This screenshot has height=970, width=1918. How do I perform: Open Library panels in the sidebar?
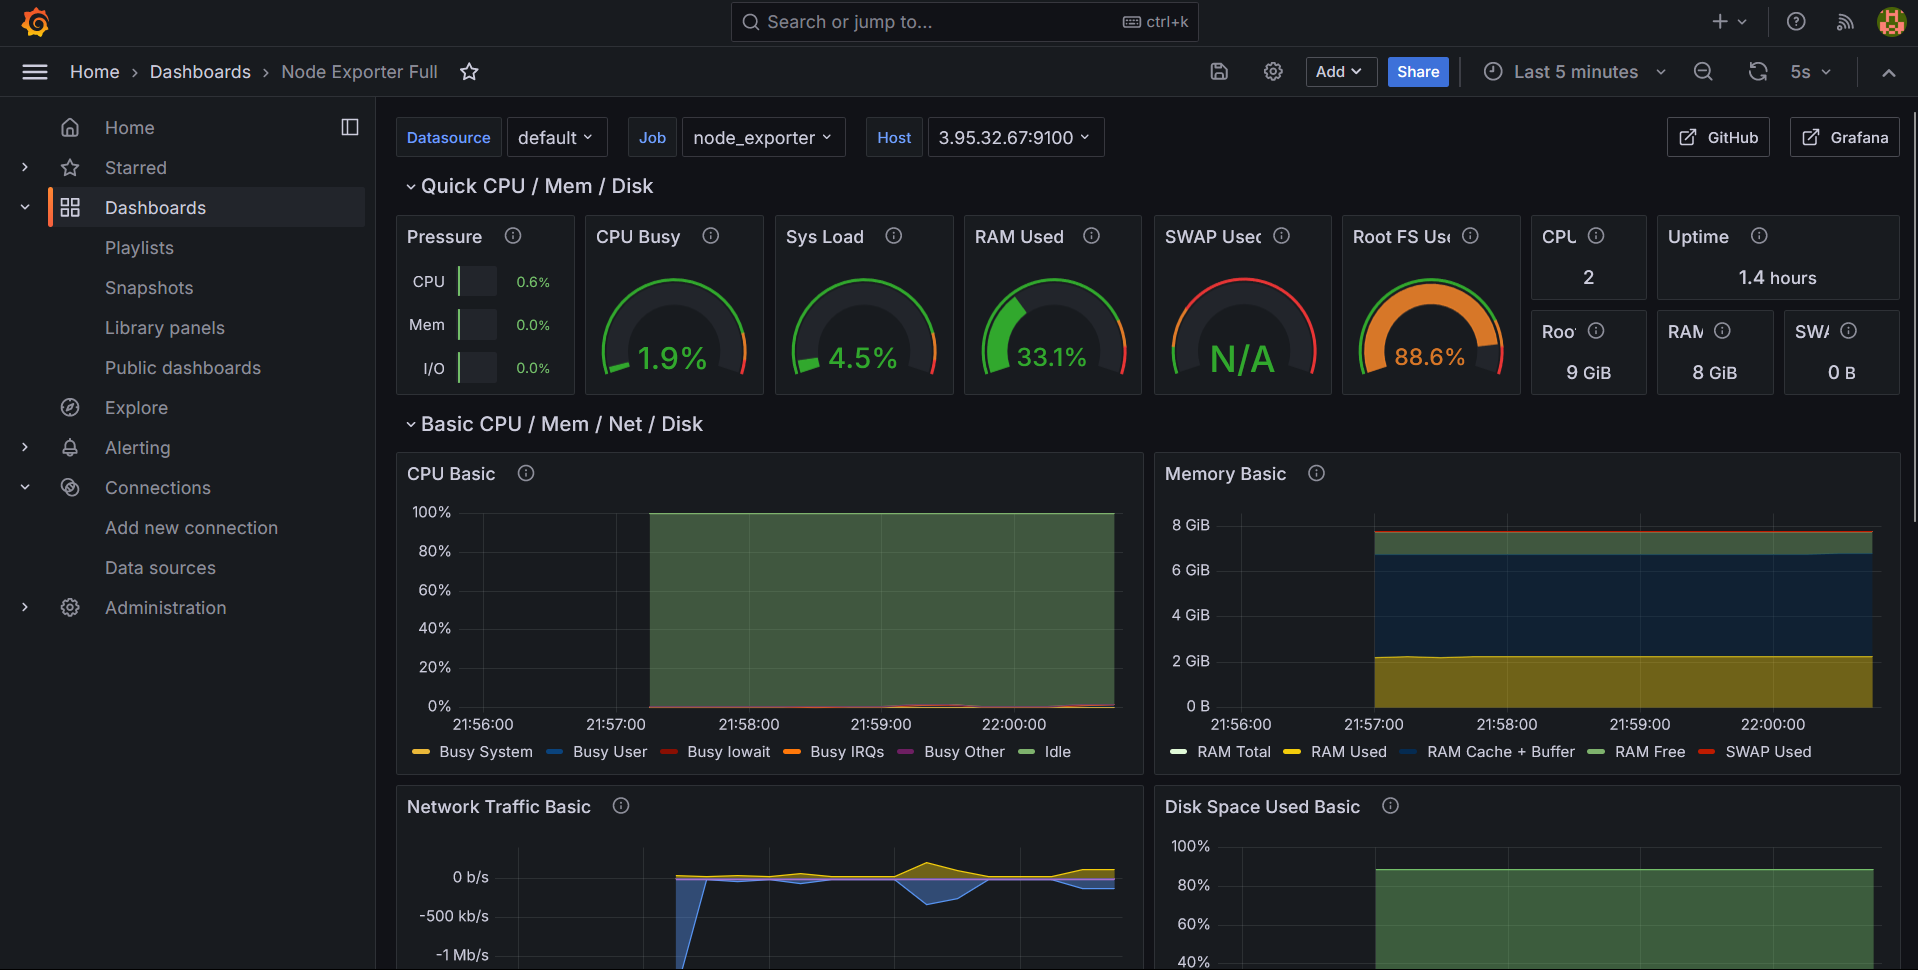pos(165,327)
